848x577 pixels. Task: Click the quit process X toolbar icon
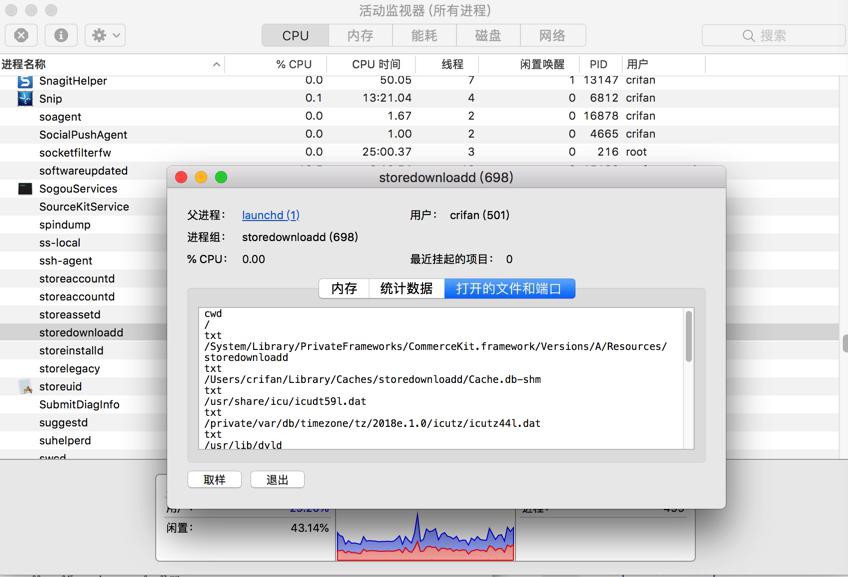point(21,36)
